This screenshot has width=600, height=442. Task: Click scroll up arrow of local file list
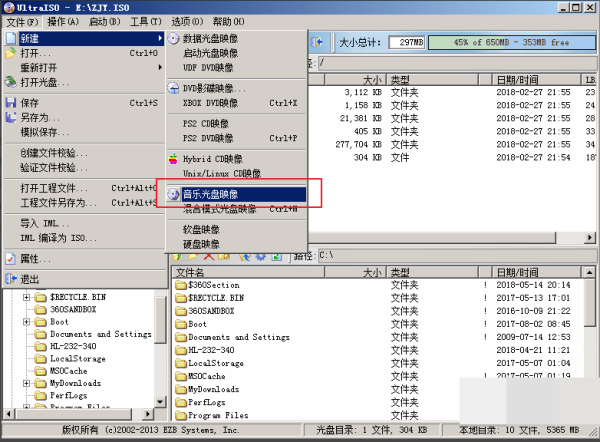coord(590,272)
